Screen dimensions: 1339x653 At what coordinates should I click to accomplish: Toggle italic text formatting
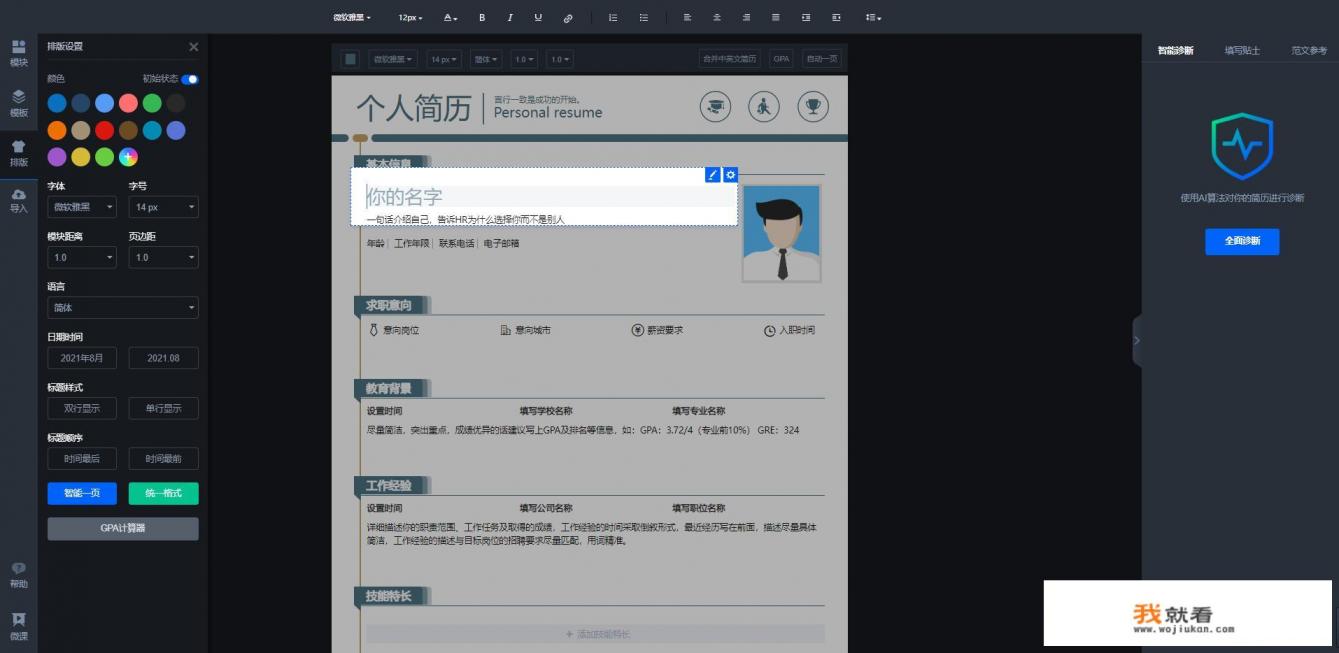coord(510,18)
